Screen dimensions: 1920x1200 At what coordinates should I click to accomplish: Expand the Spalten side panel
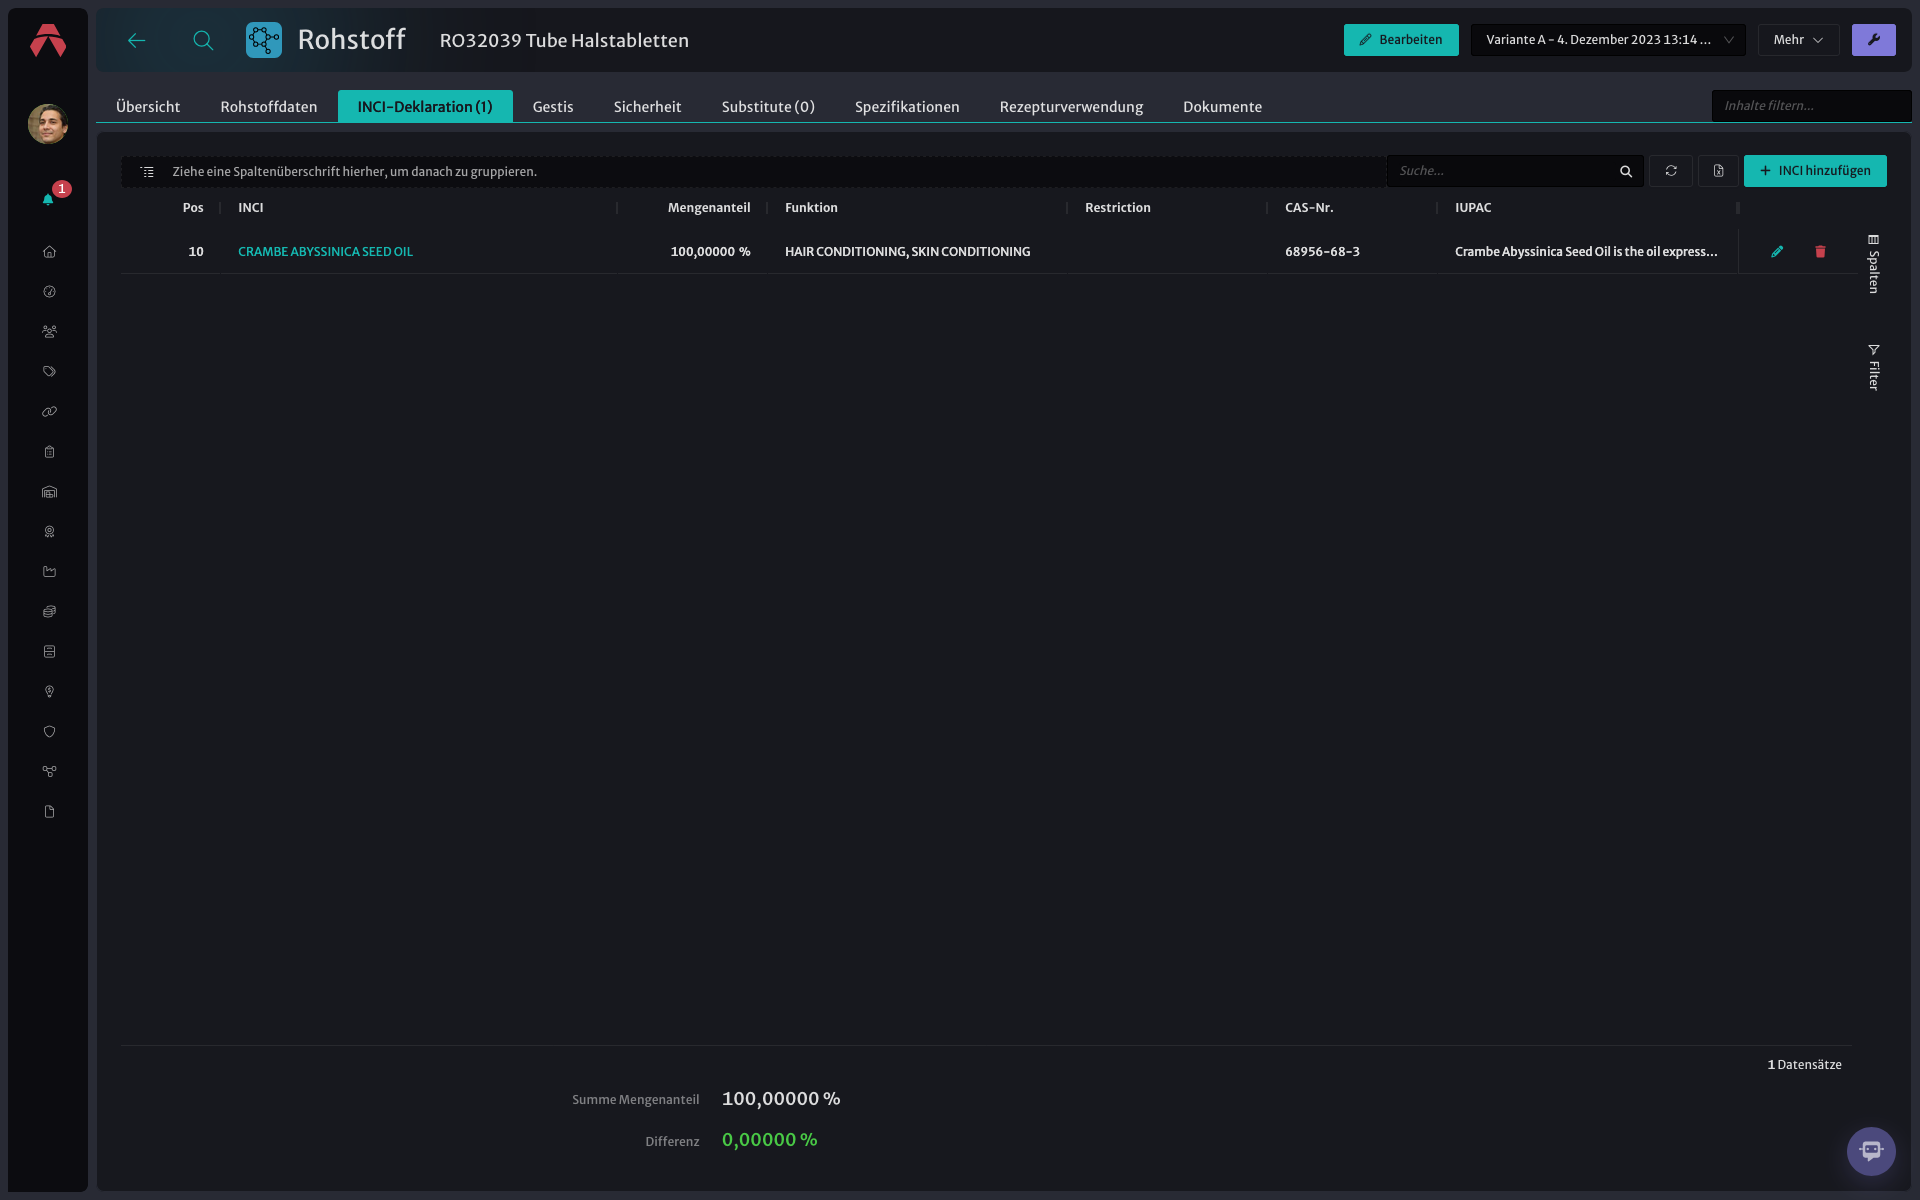point(1873,264)
